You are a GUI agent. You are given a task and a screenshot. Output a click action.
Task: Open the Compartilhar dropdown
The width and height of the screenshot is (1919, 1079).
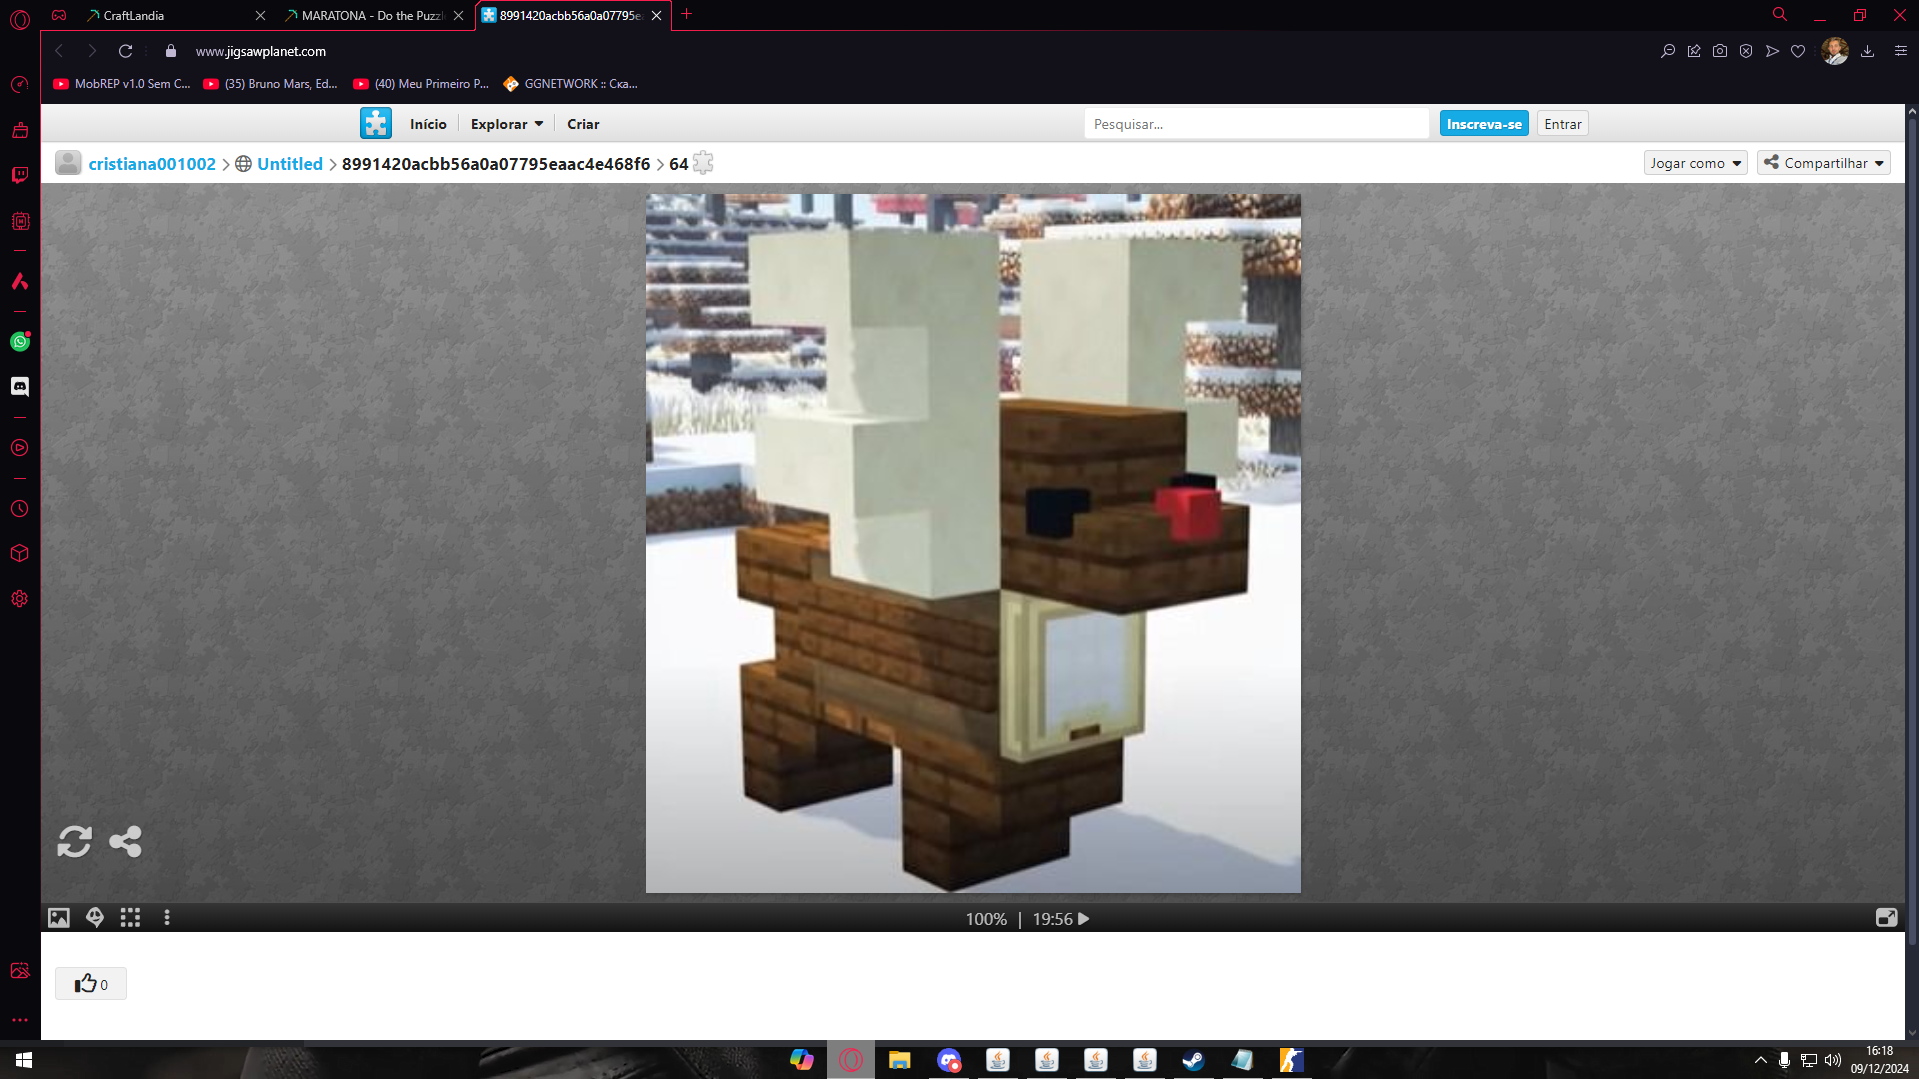pos(1824,163)
